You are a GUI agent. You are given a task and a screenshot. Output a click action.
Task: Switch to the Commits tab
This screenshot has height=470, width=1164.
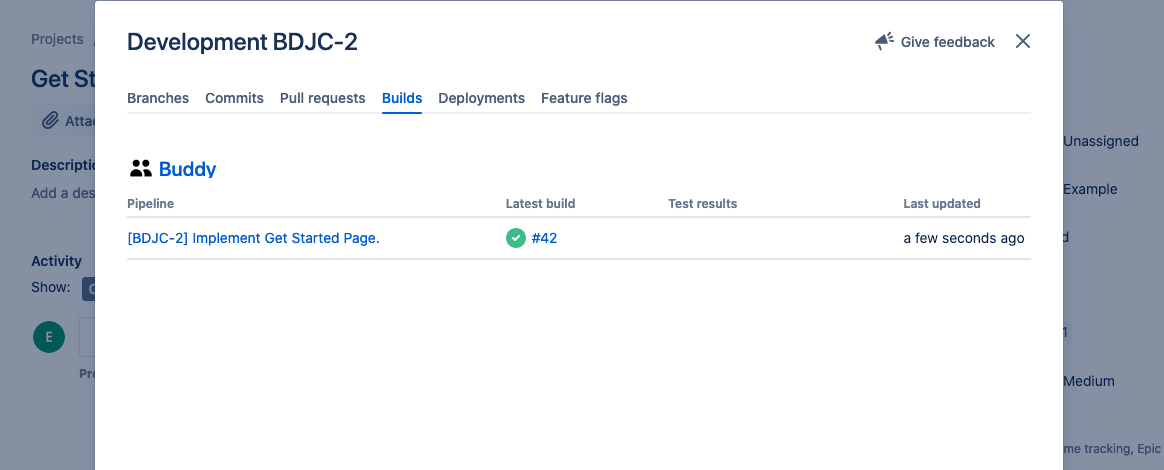[x=235, y=98]
